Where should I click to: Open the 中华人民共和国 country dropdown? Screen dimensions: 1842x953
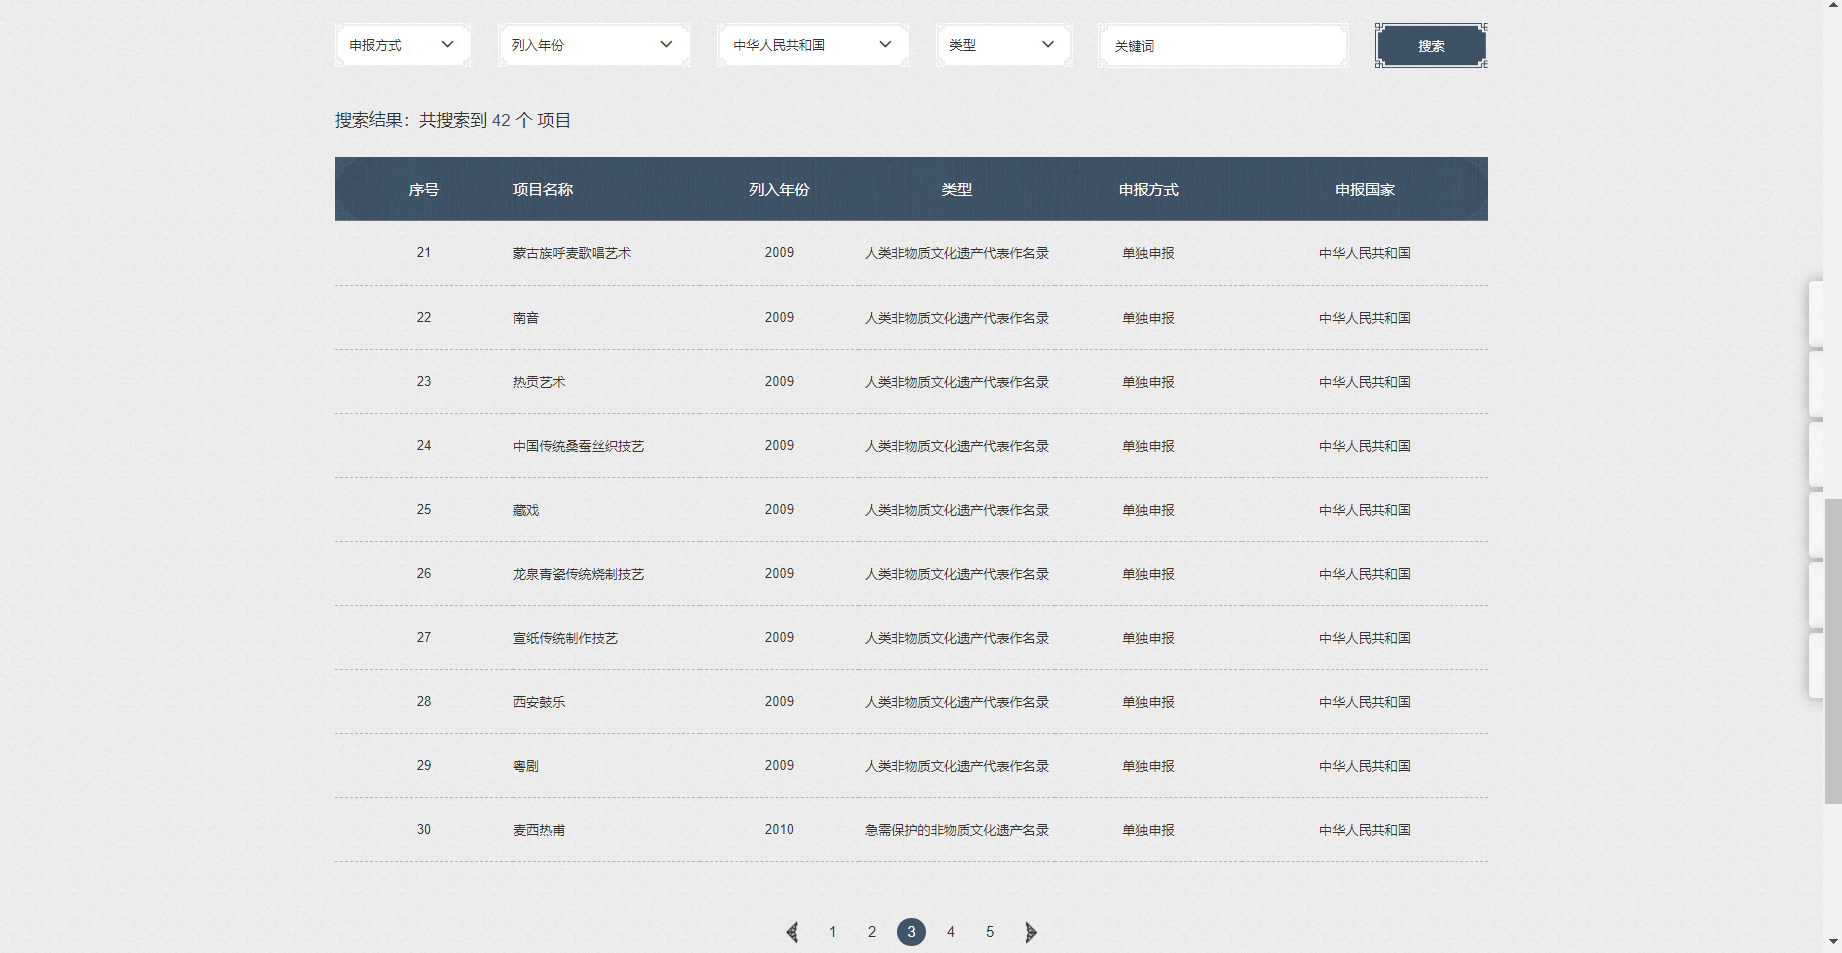[x=812, y=45]
